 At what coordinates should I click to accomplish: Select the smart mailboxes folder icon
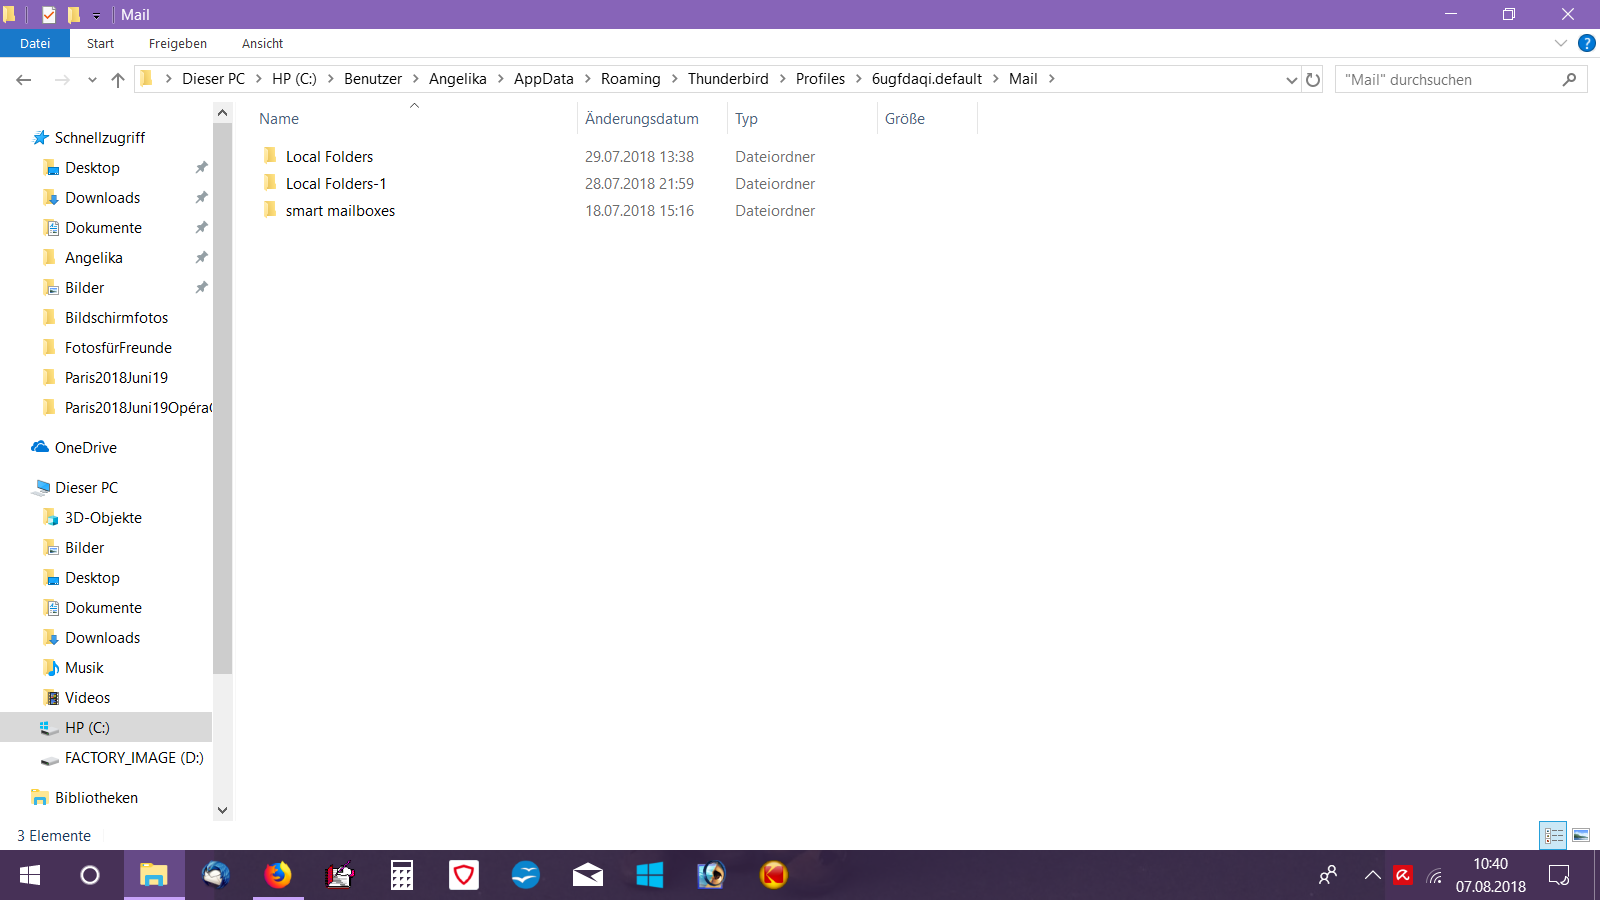click(x=270, y=210)
